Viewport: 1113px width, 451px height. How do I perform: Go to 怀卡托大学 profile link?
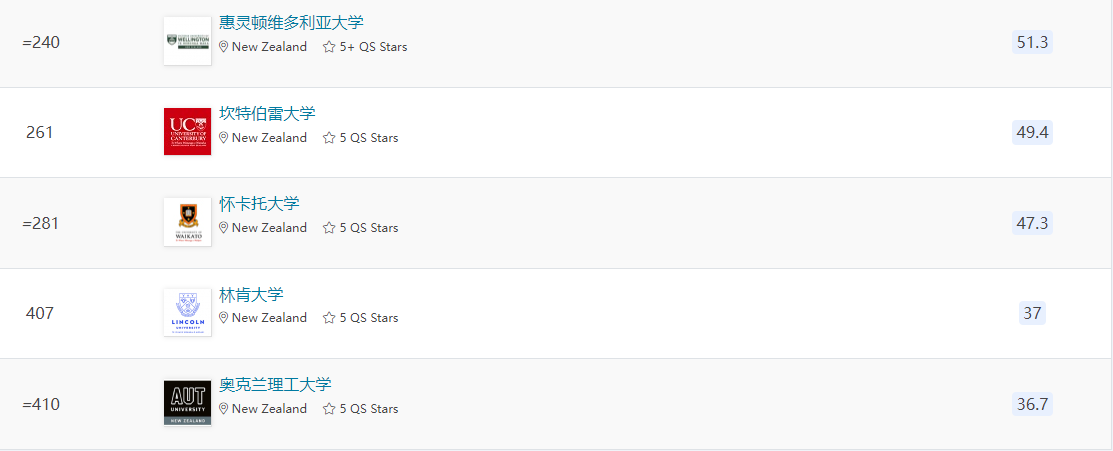[259, 204]
